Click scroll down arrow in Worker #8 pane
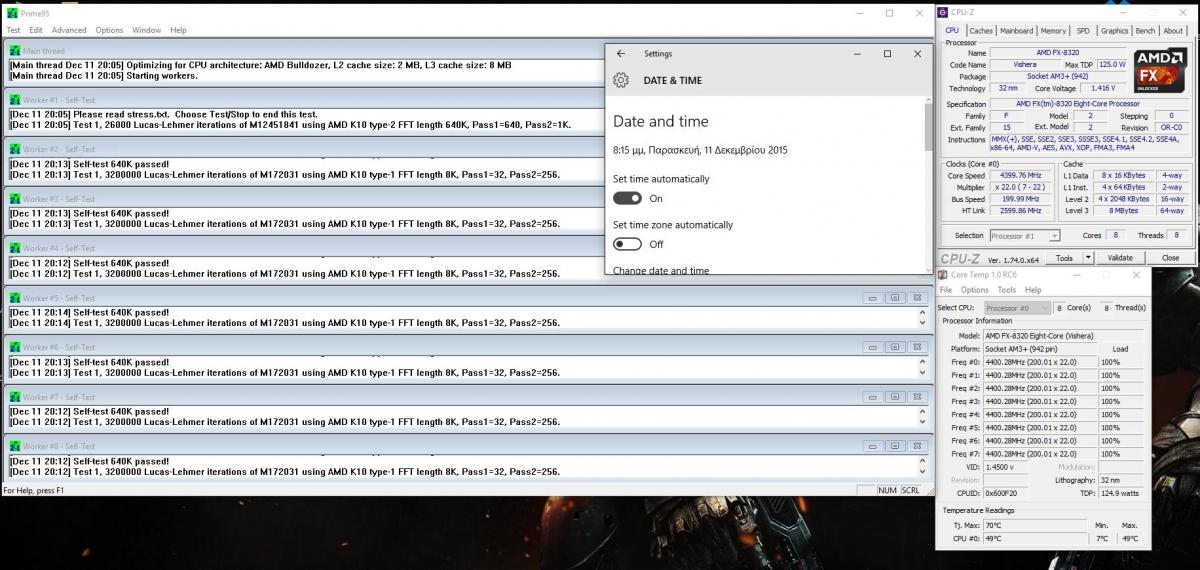 point(923,472)
